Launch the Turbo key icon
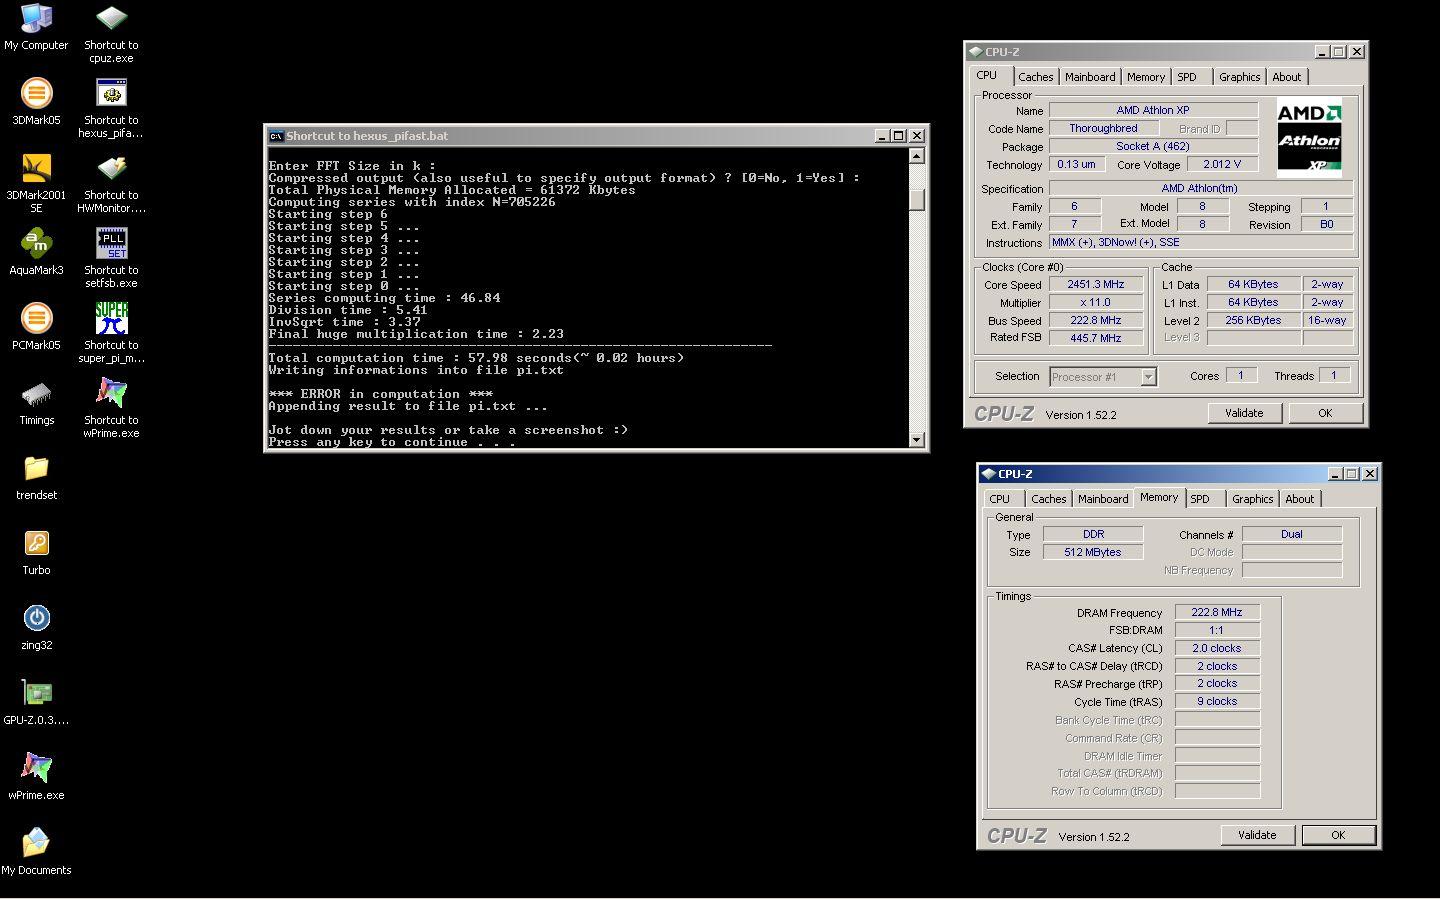The height and width of the screenshot is (900, 1440). 36,544
